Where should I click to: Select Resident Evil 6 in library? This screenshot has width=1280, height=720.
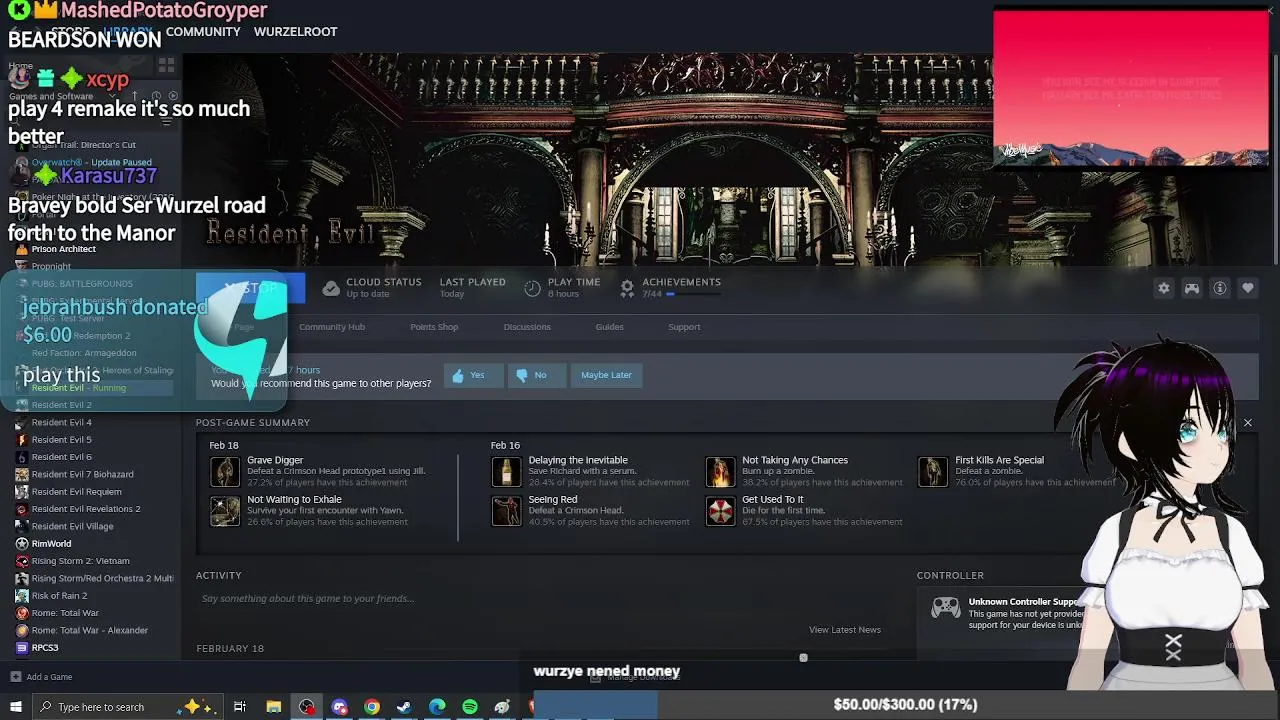[x=61, y=457]
